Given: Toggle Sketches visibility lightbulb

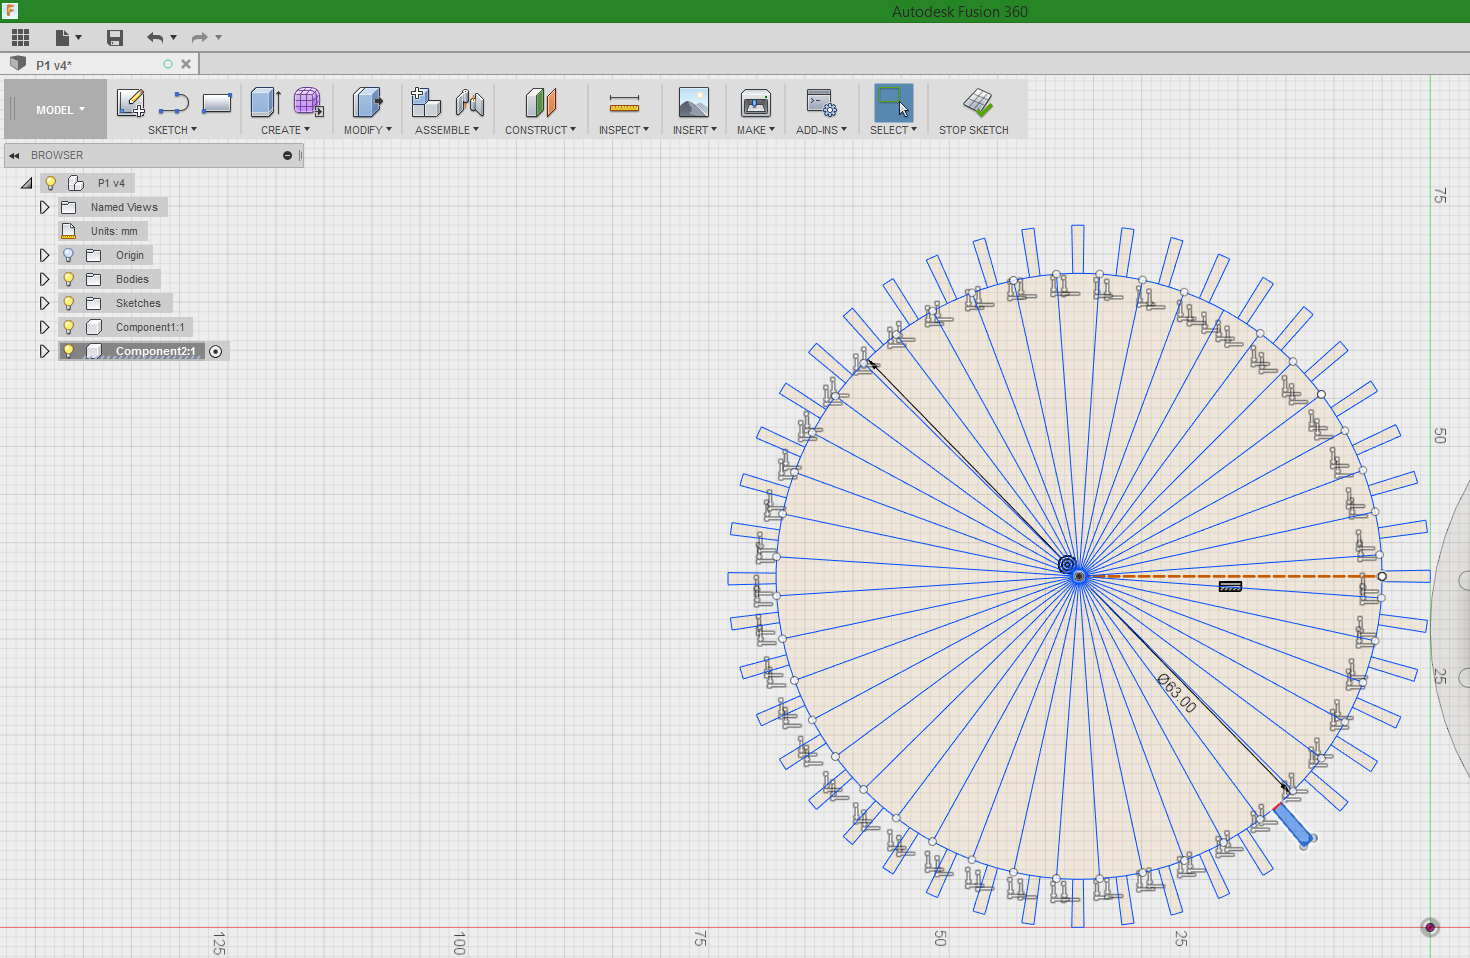Looking at the screenshot, I should click(x=68, y=303).
